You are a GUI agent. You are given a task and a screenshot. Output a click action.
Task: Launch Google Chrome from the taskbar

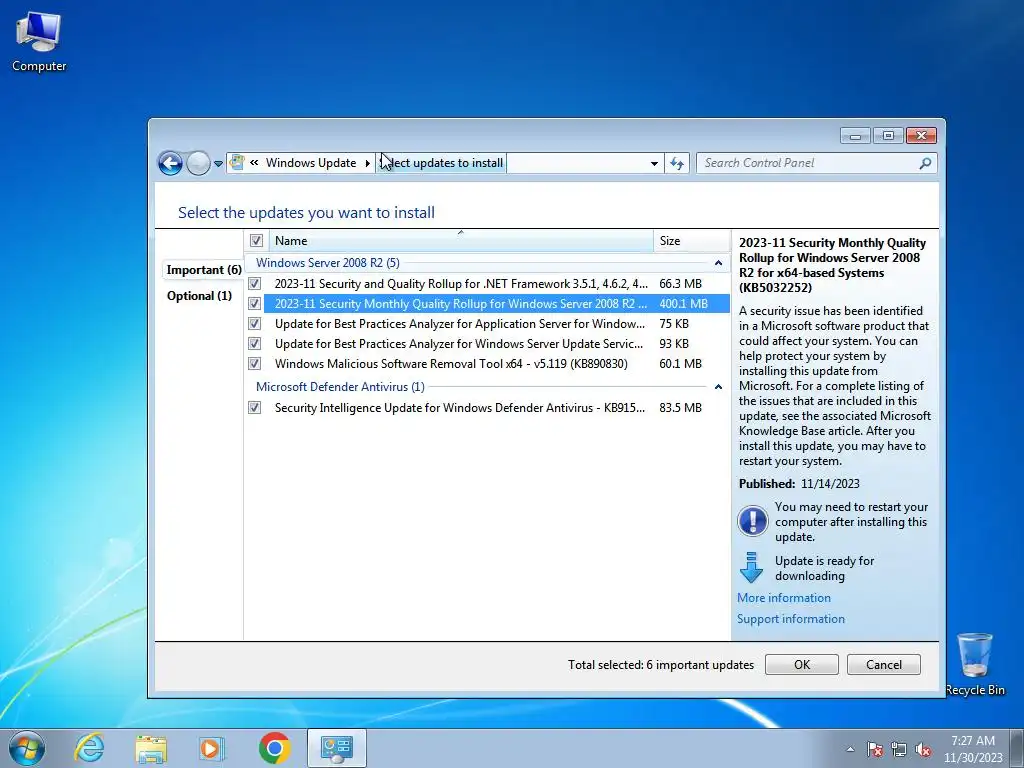[274, 748]
